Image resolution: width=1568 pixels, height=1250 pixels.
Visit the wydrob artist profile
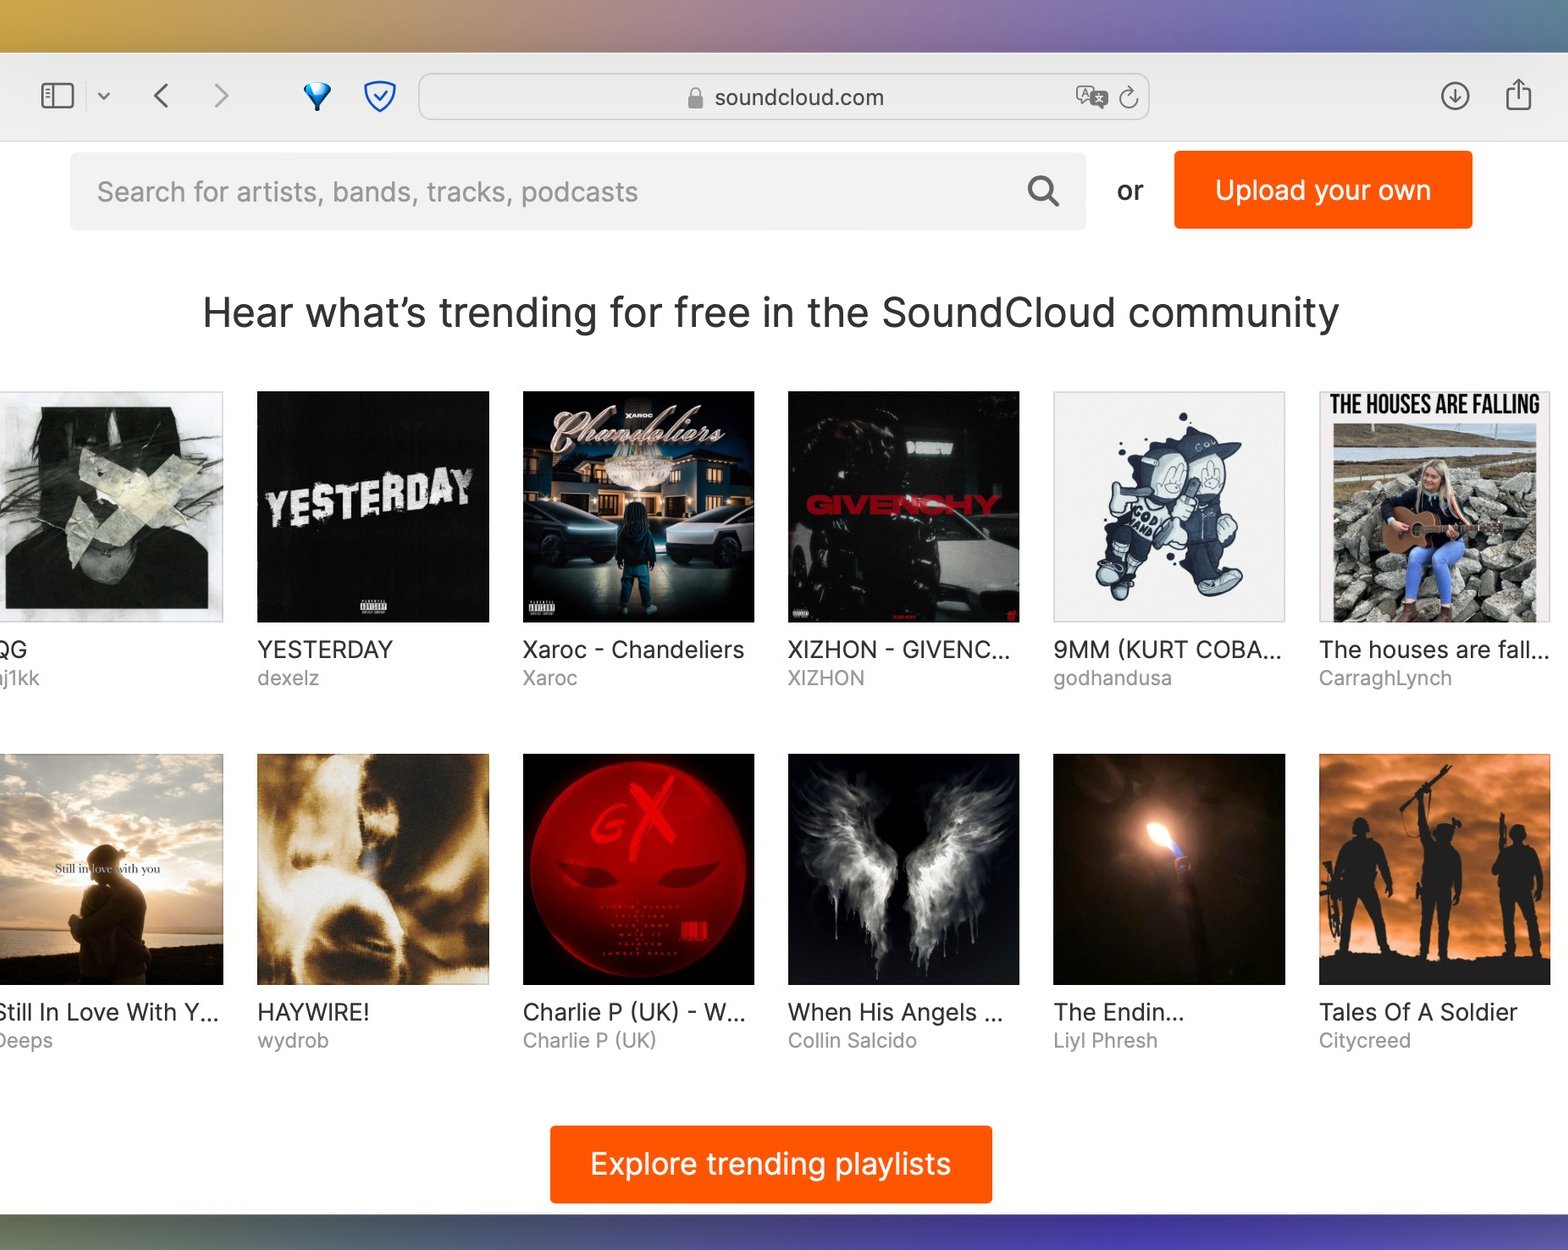click(x=293, y=1041)
